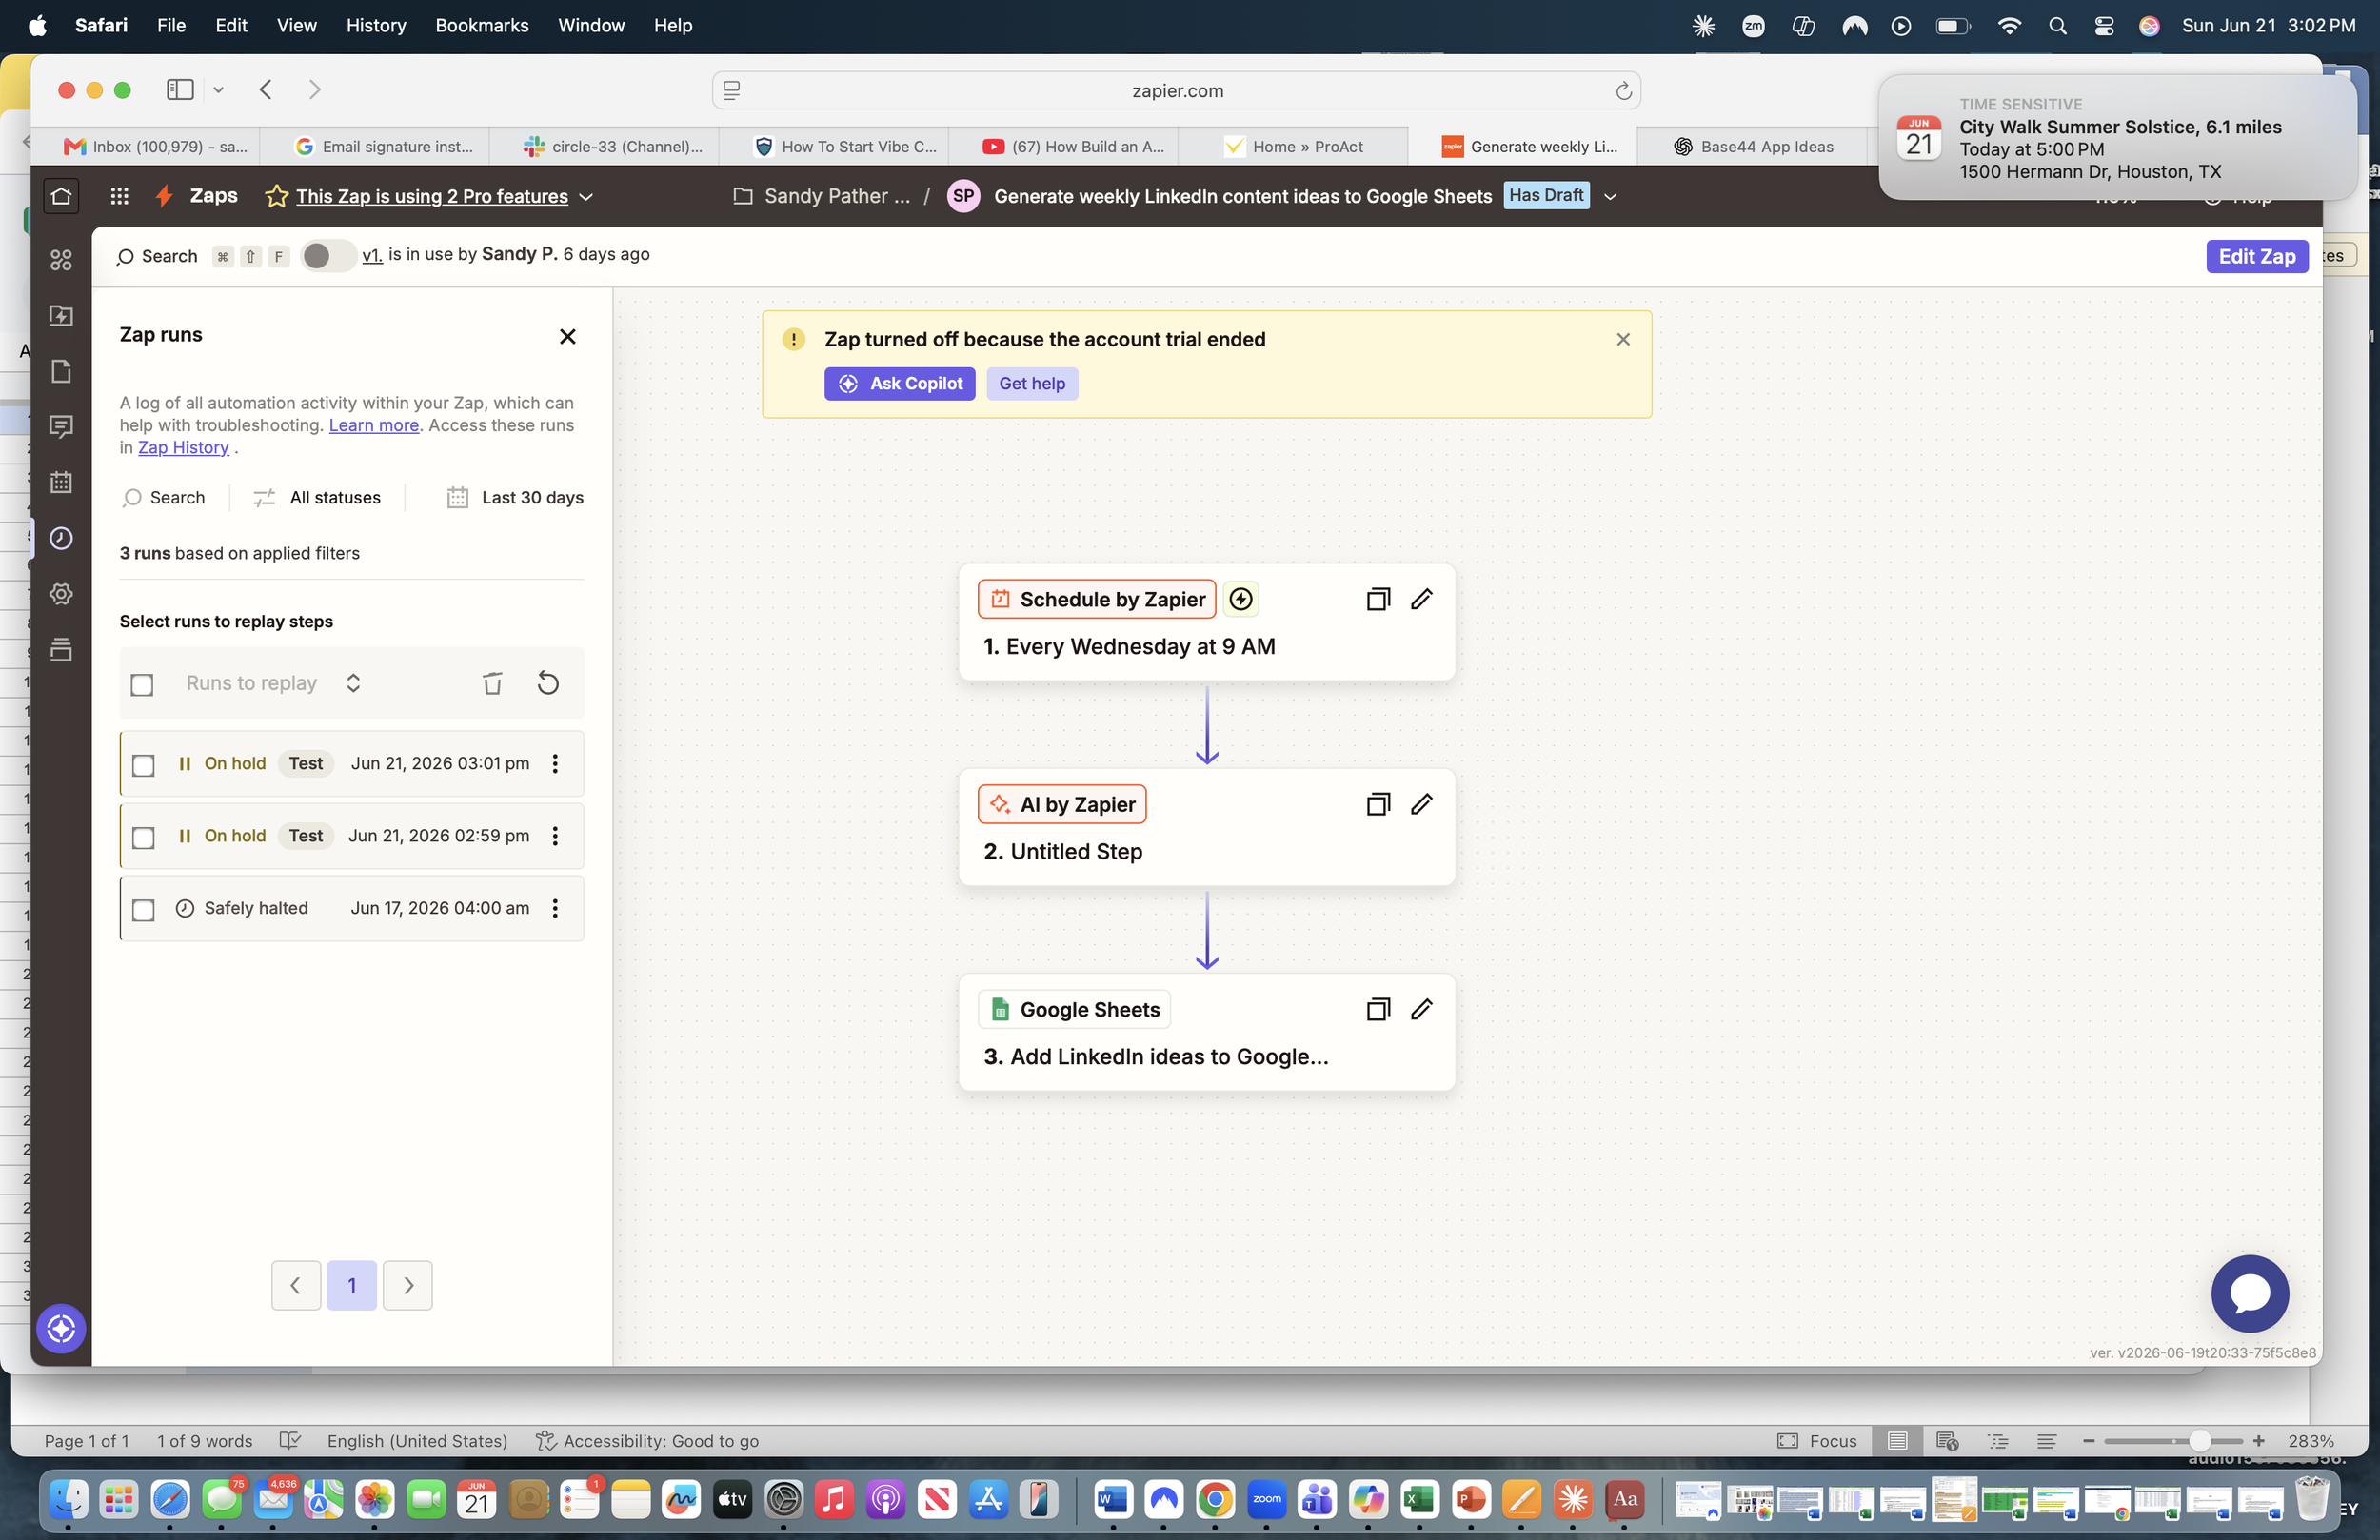The height and width of the screenshot is (1540, 2380).
Task: Check the select all runs checkbox
Action: click(142, 684)
